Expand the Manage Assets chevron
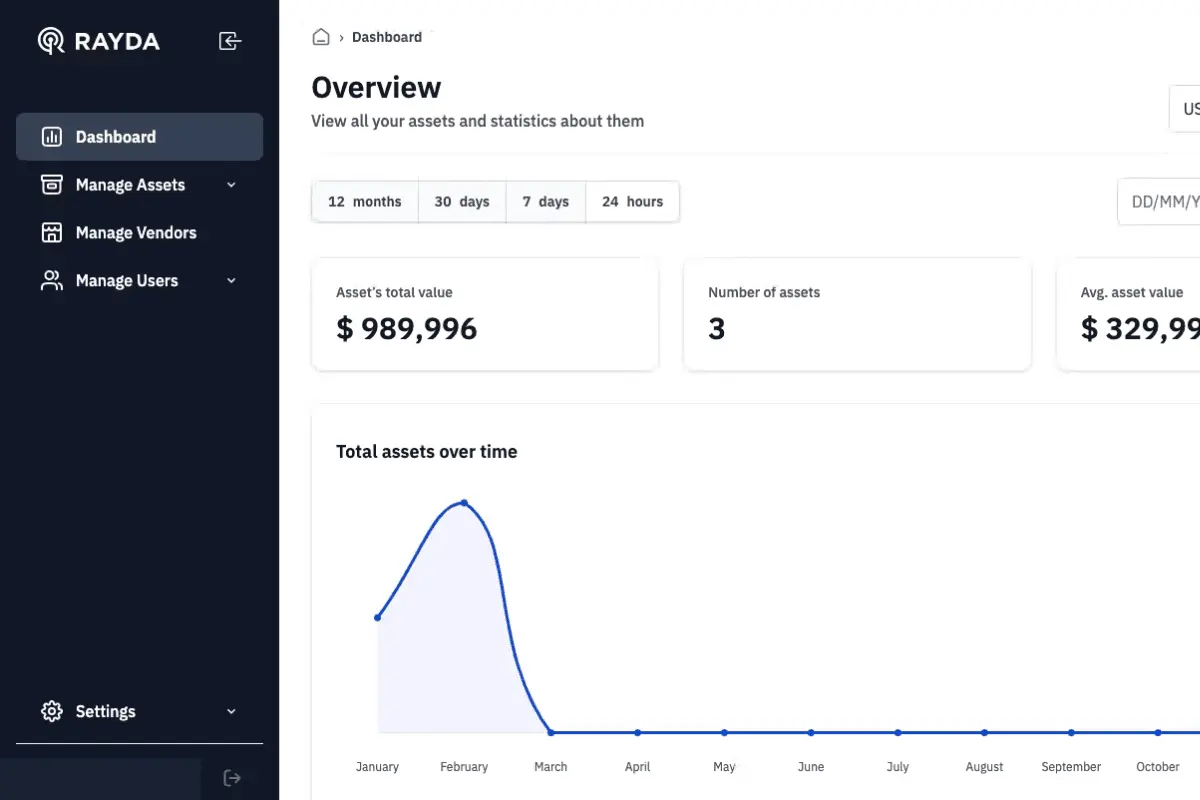1200x800 pixels. (x=231, y=185)
